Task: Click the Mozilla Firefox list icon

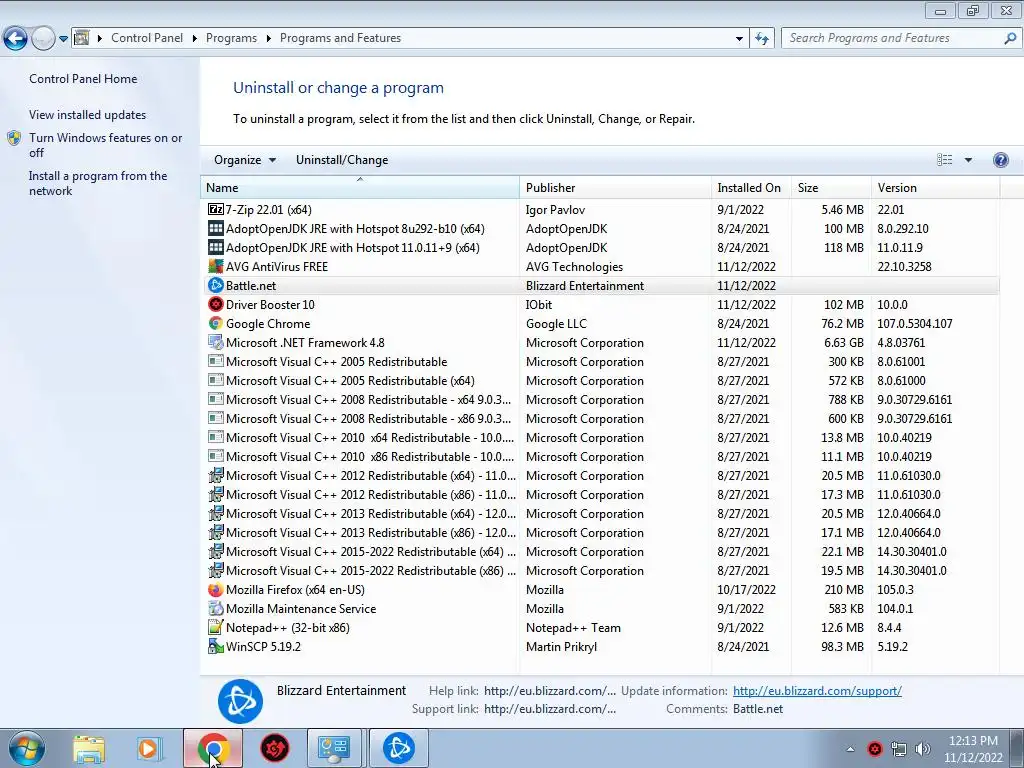Action: [216, 590]
